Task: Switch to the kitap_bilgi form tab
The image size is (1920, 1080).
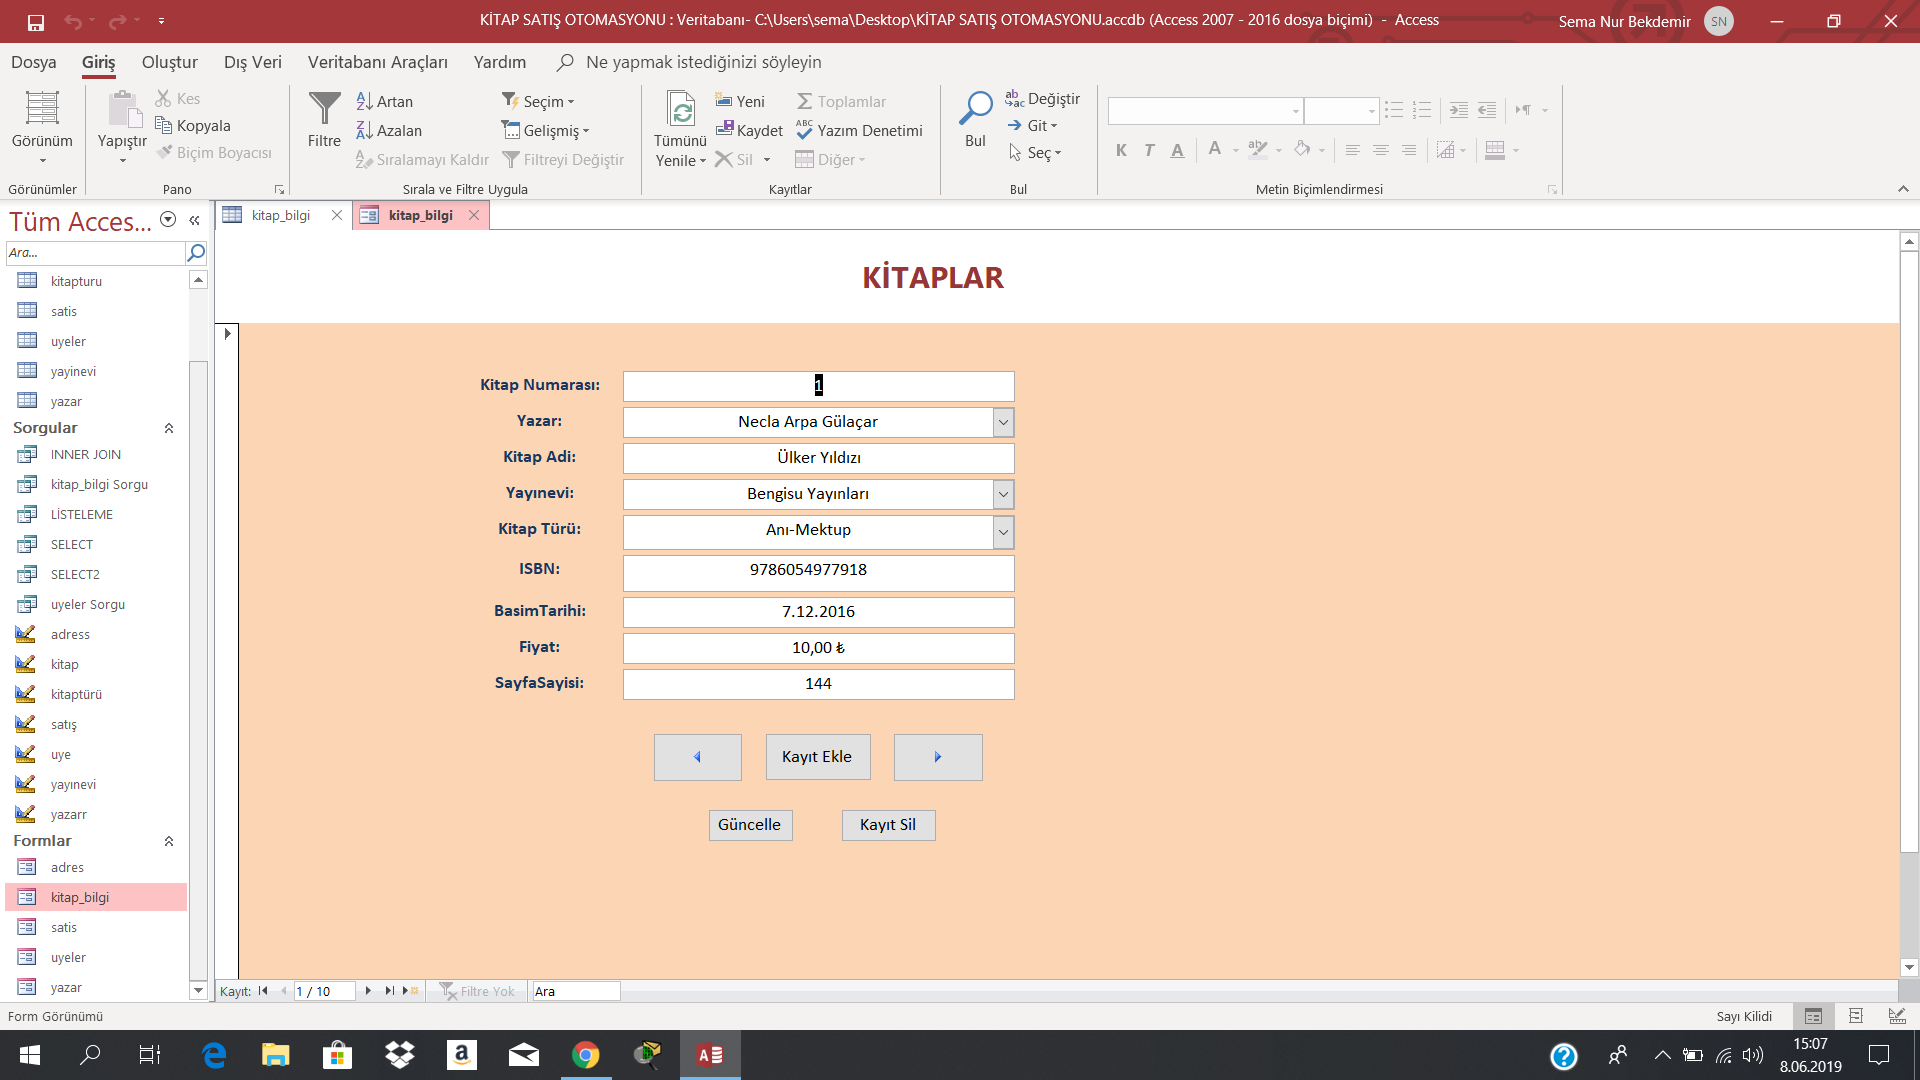Action: click(x=419, y=215)
